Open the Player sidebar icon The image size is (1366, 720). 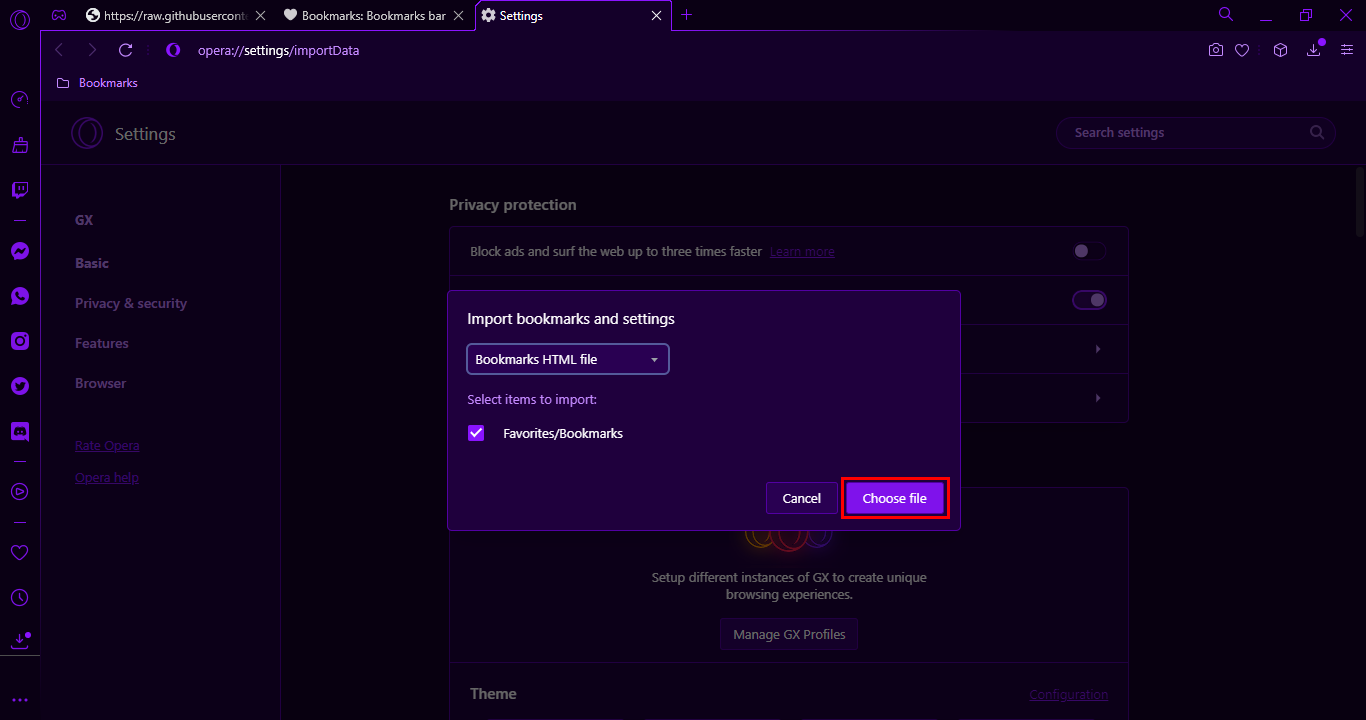click(x=19, y=491)
